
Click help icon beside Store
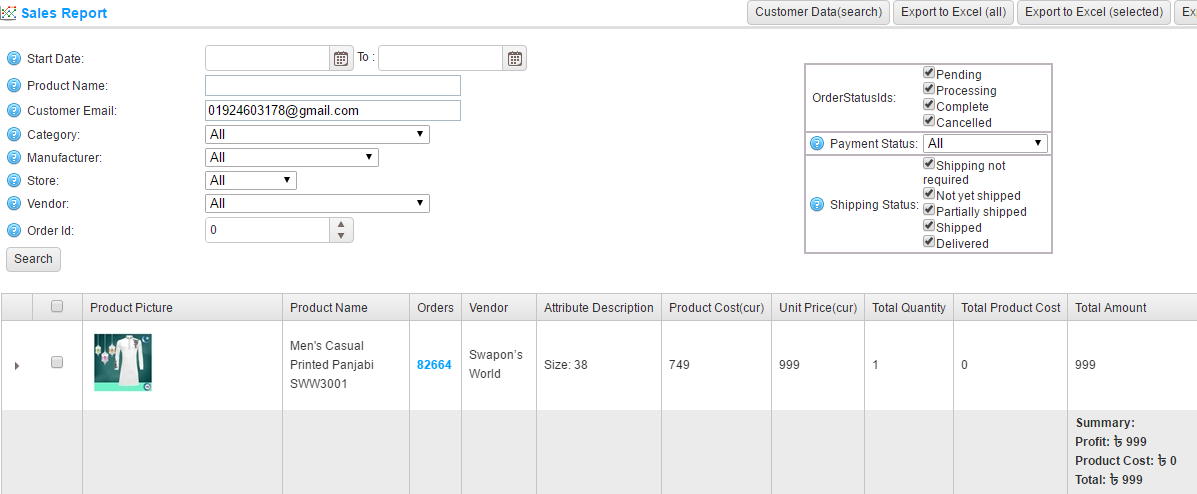click(x=14, y=181)
